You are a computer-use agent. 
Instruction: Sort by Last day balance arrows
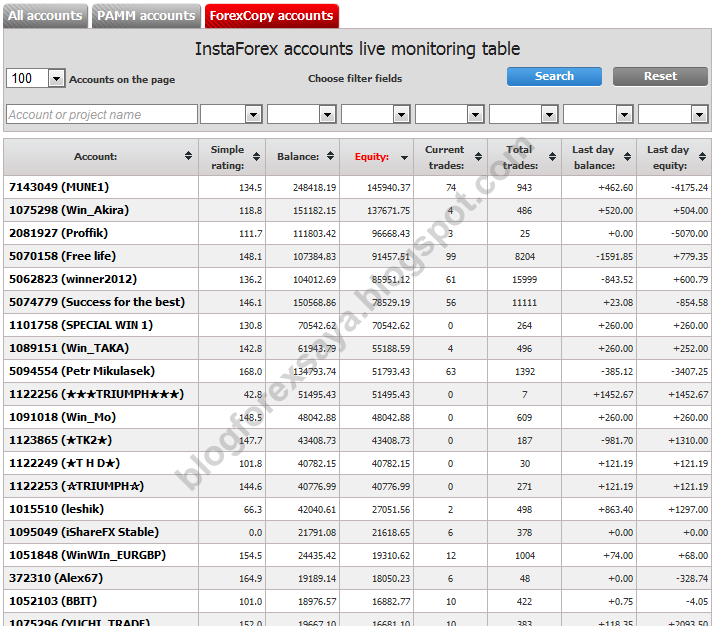pos(627,156)
